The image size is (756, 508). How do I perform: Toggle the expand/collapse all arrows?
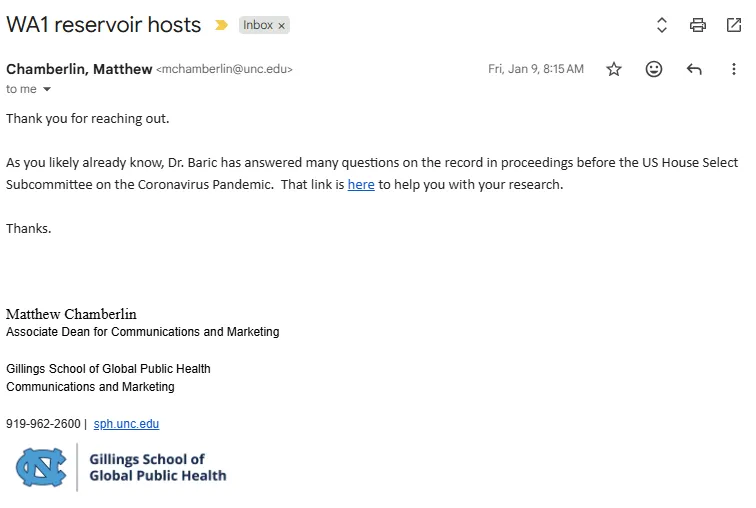661,26
